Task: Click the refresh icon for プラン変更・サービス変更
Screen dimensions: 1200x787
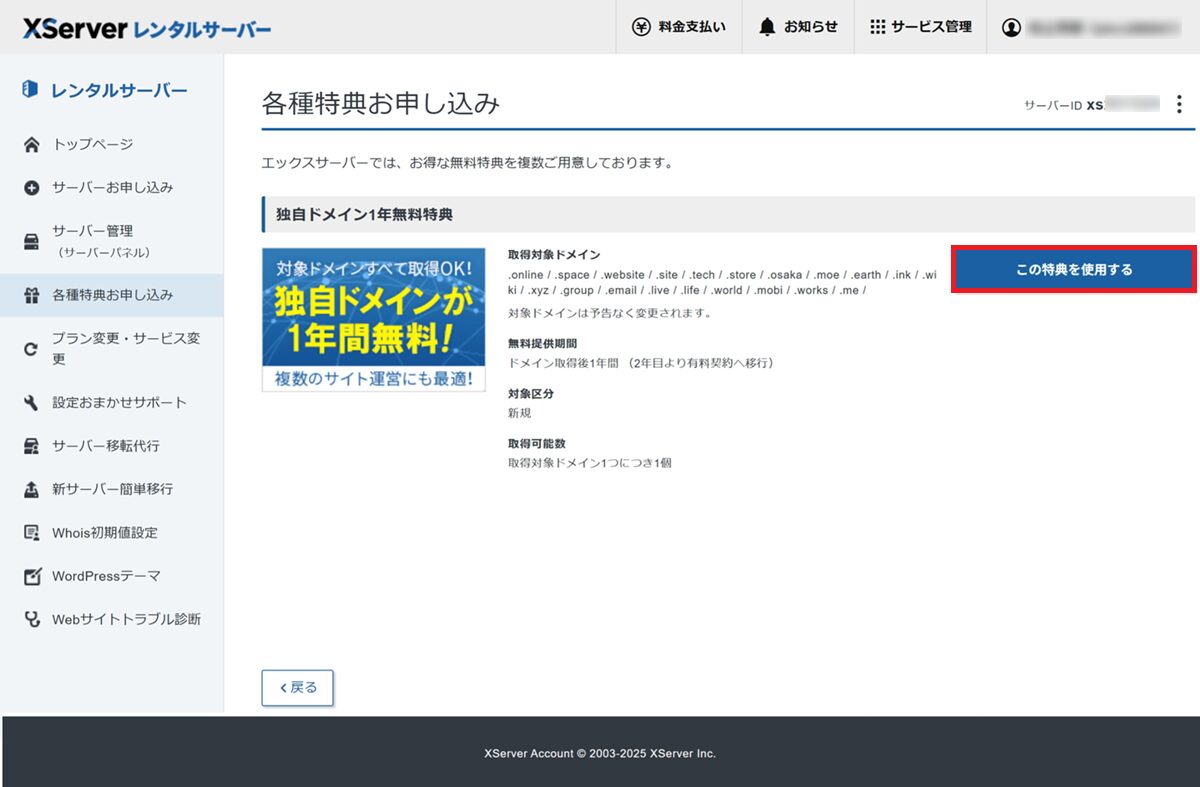Action: point(32,349)
